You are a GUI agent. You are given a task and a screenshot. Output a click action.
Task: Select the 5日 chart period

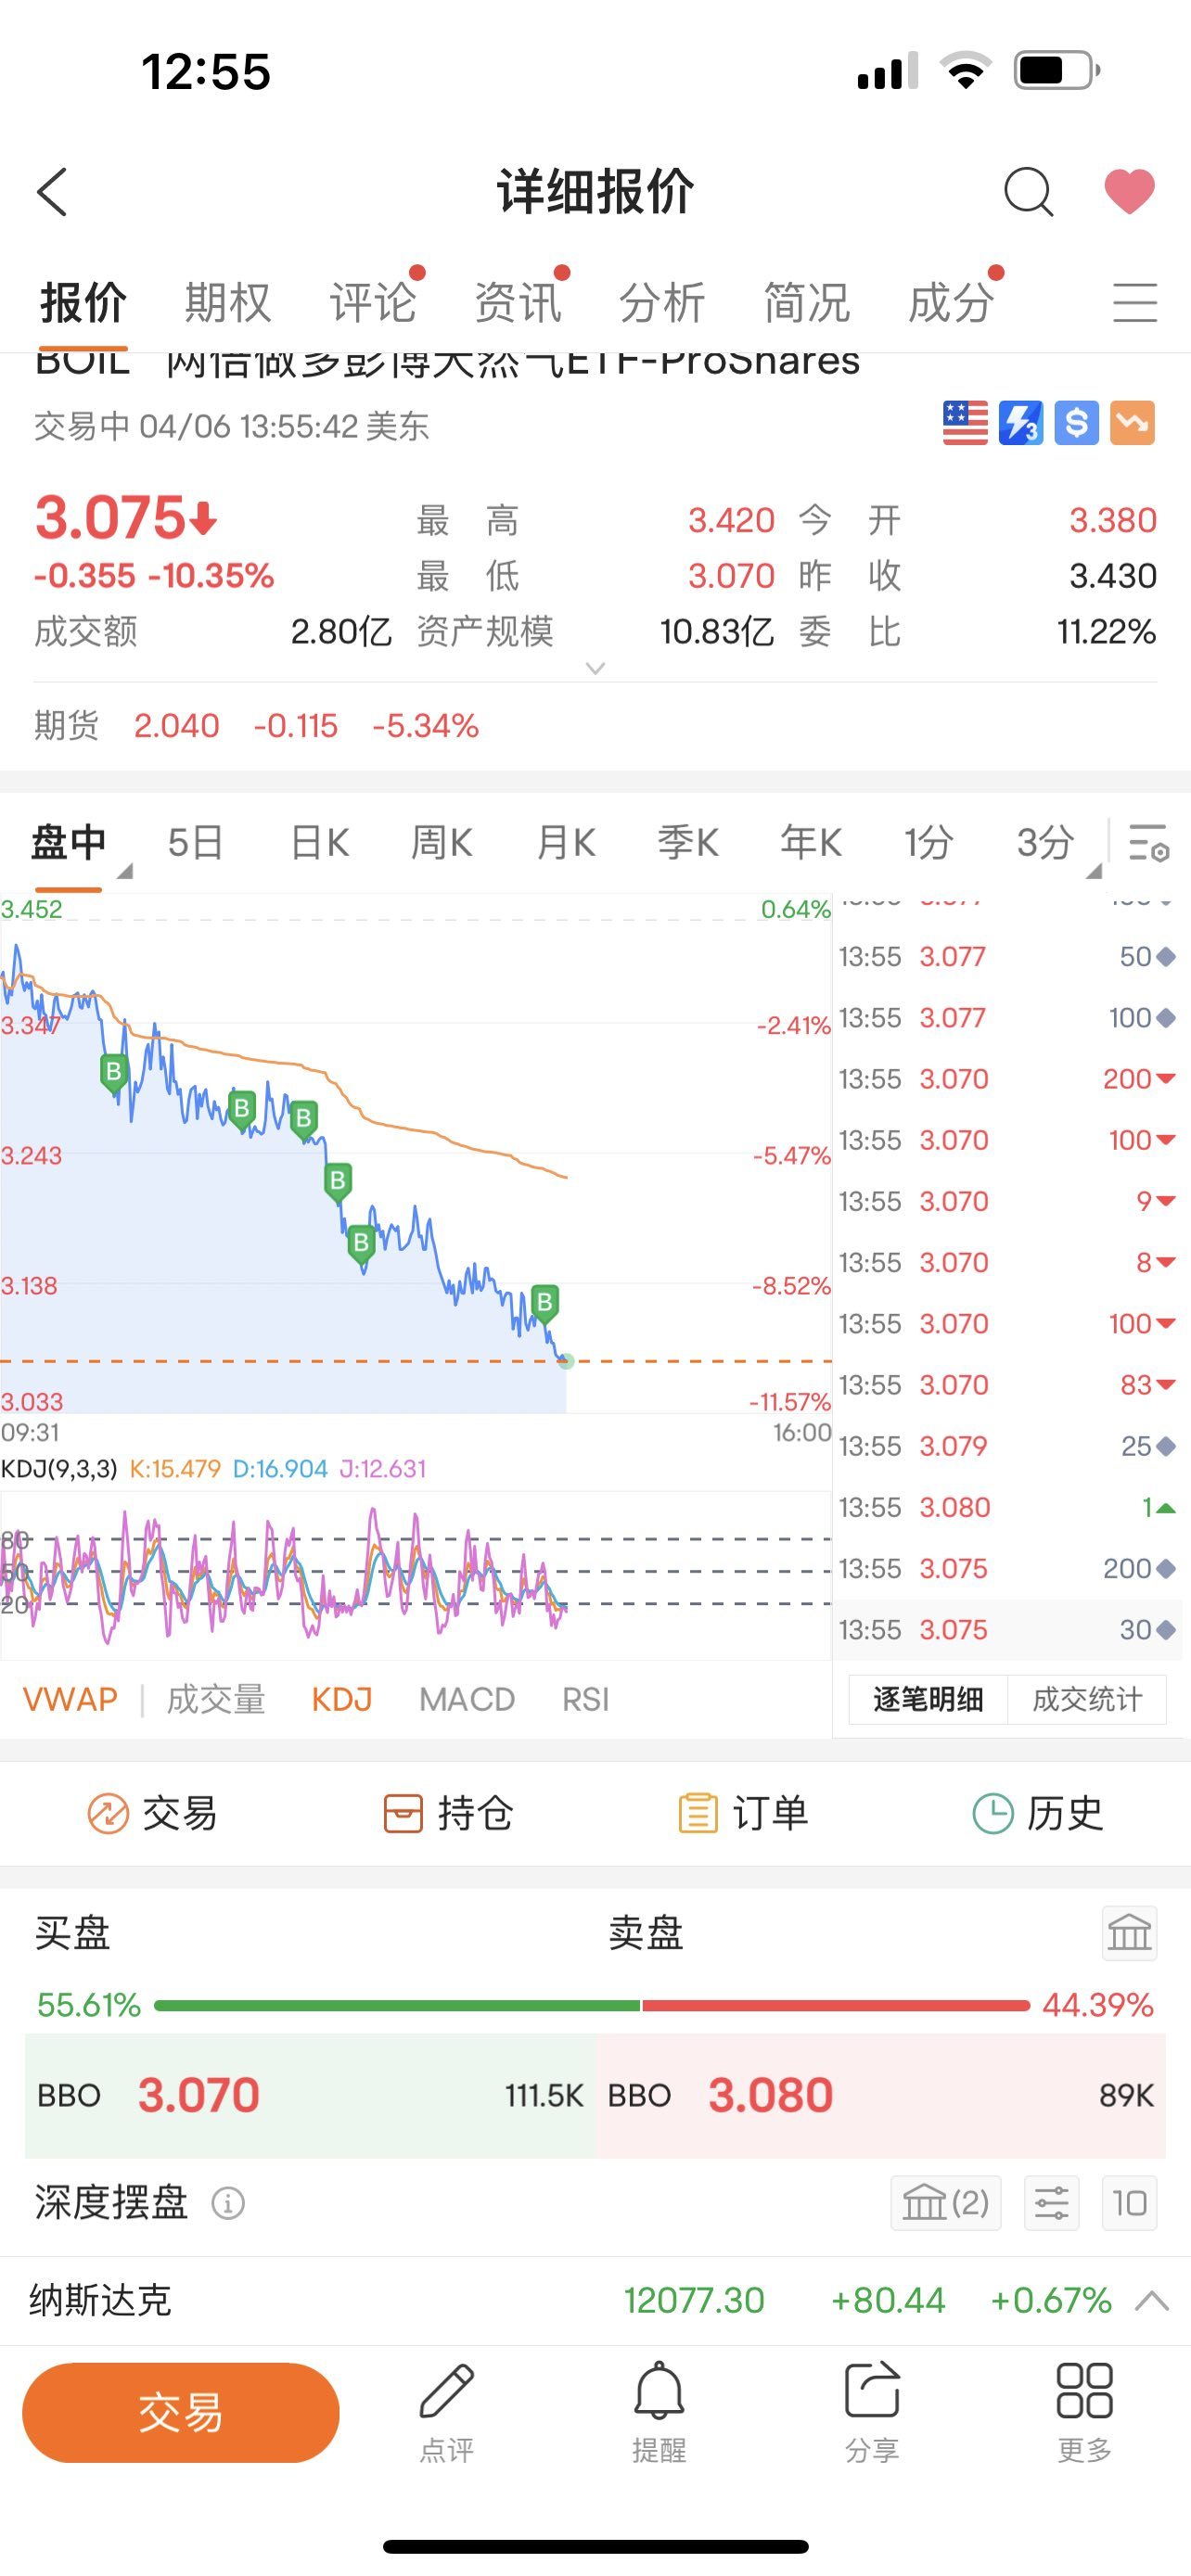pos(195,842)
